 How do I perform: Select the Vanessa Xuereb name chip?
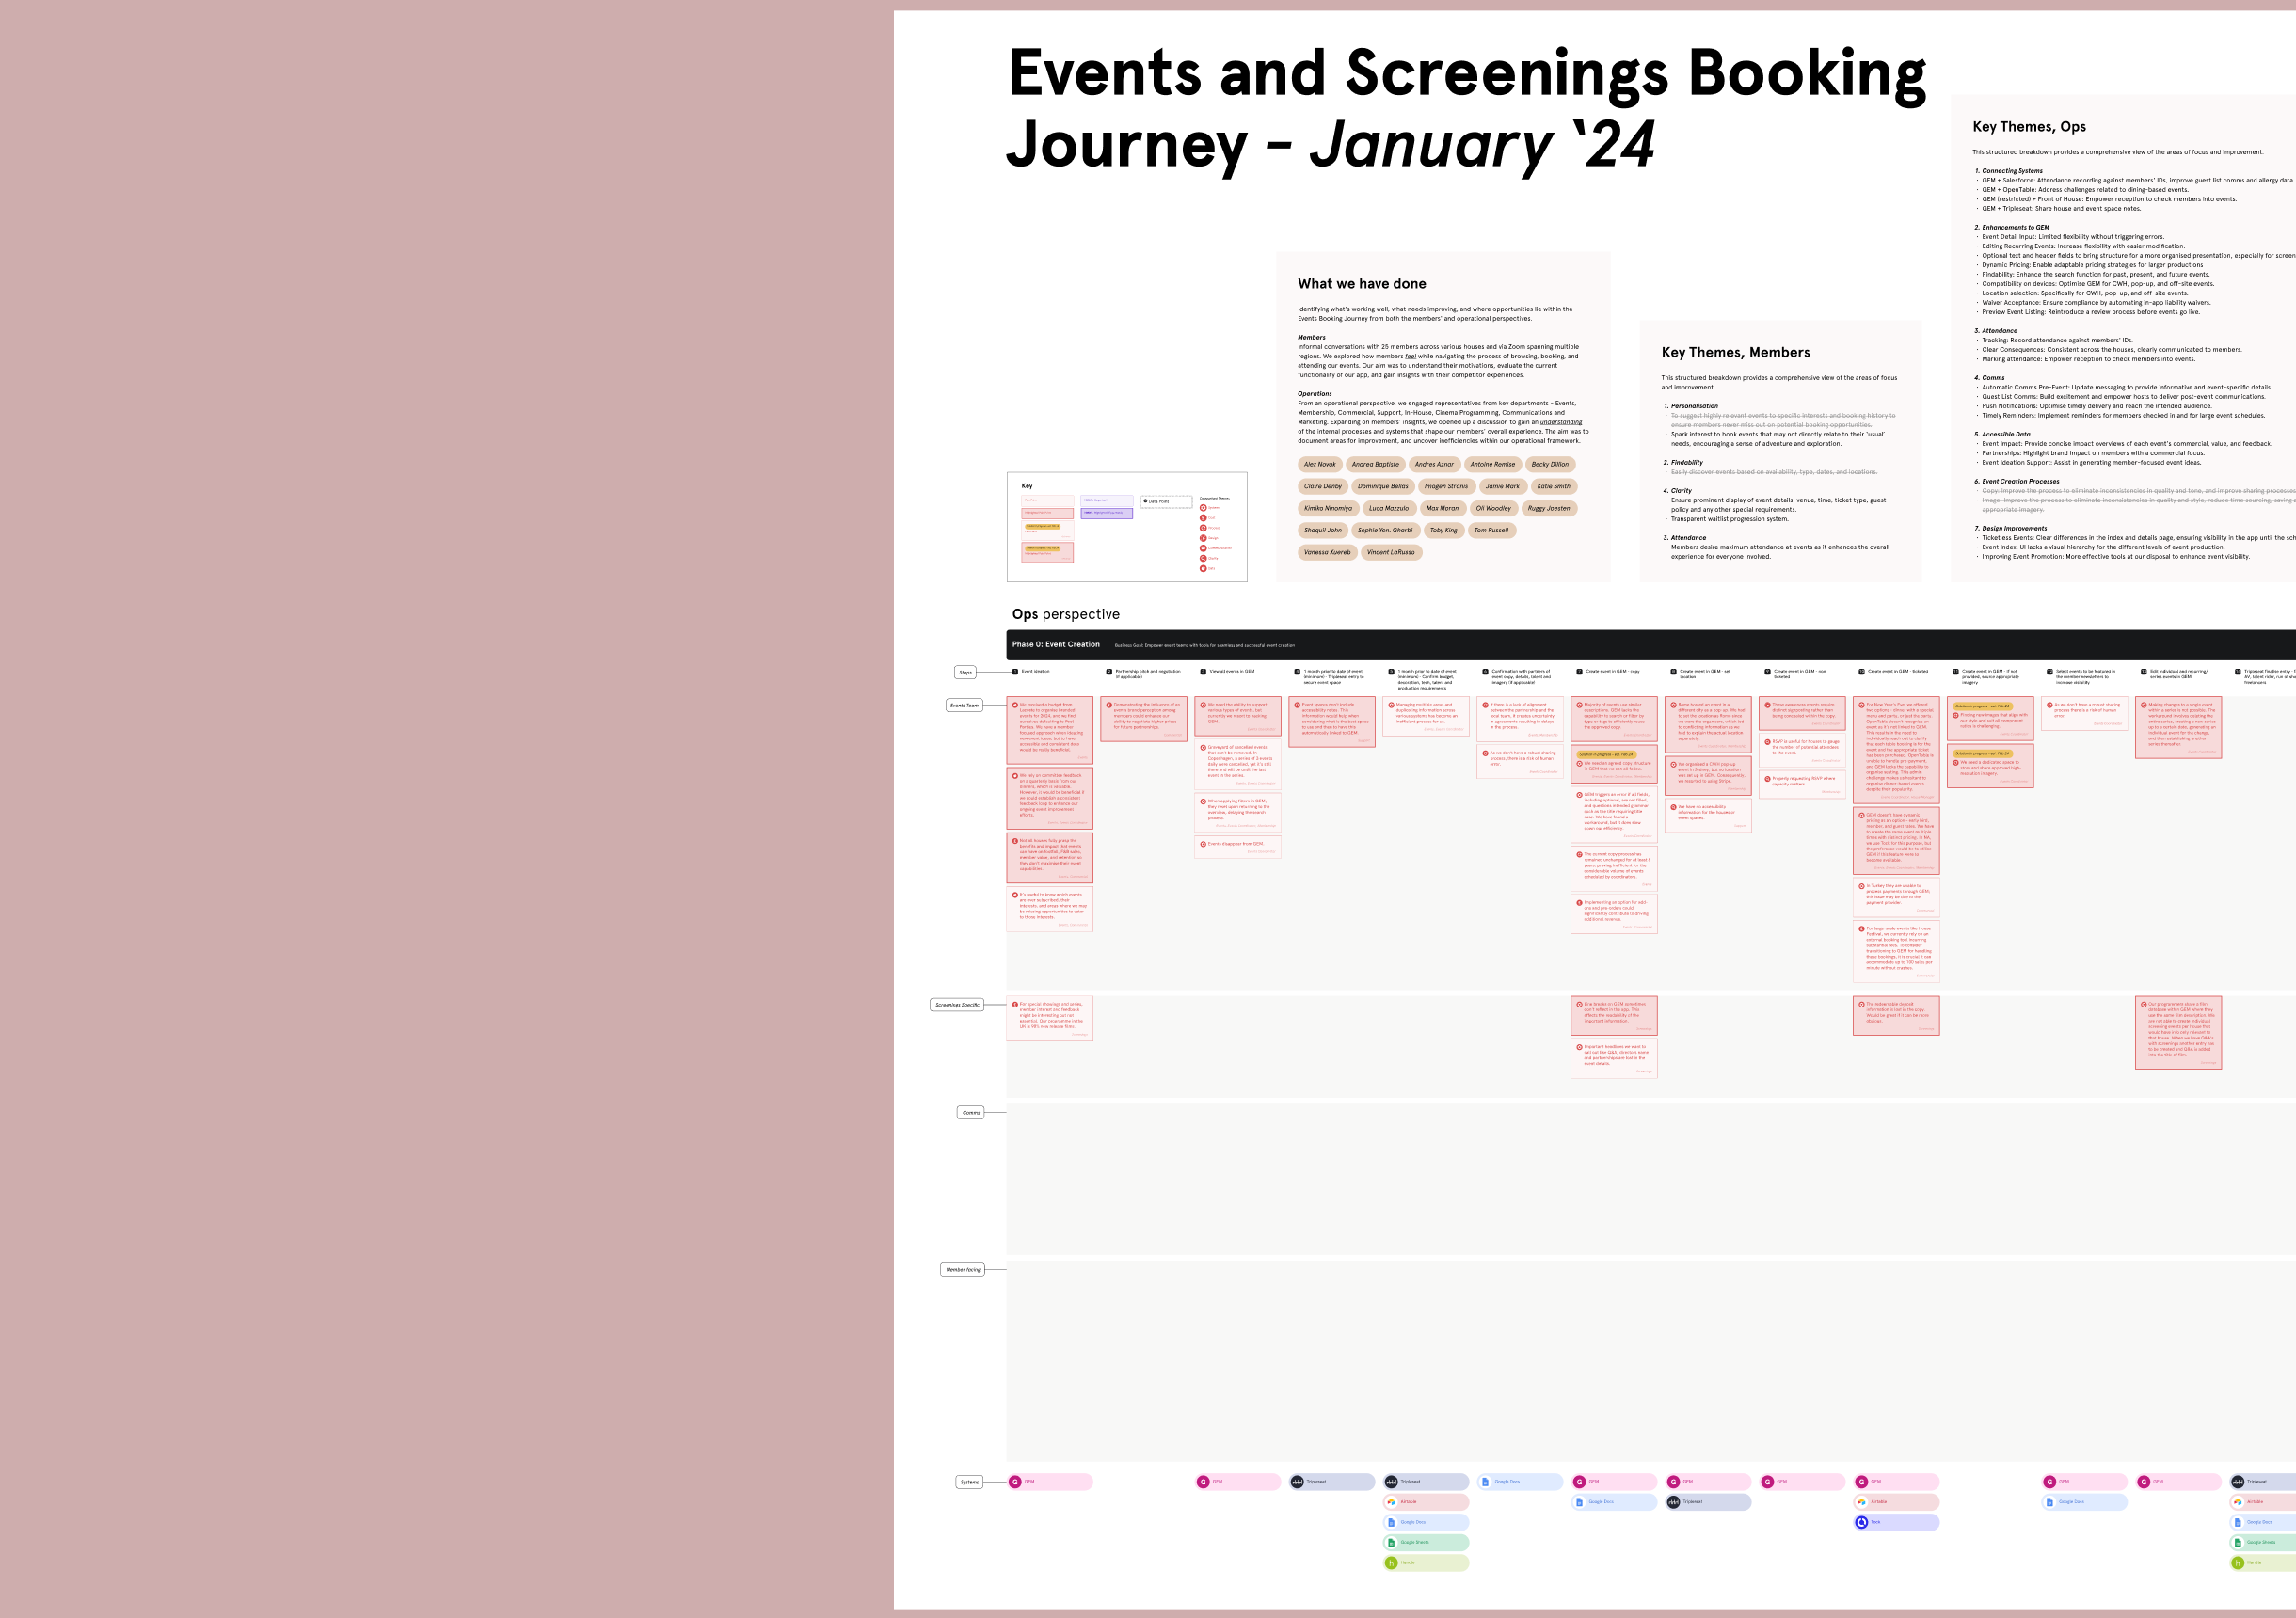coord(1327,552)
